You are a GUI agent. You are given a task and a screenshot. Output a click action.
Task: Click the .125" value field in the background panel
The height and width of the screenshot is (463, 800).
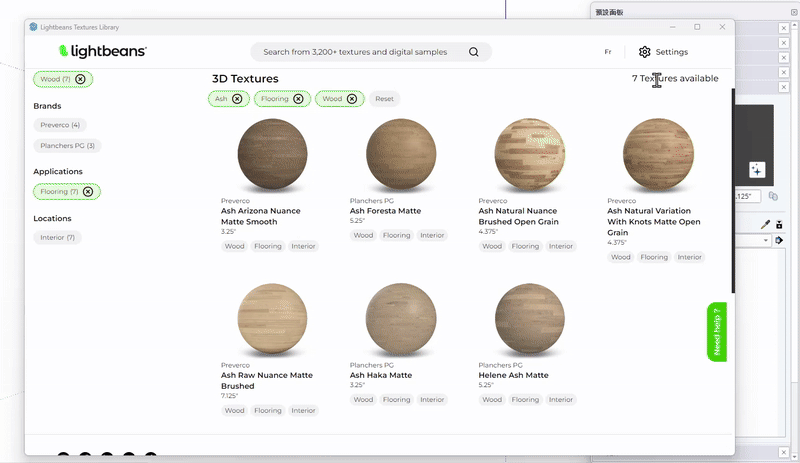[x=747, y=196]
